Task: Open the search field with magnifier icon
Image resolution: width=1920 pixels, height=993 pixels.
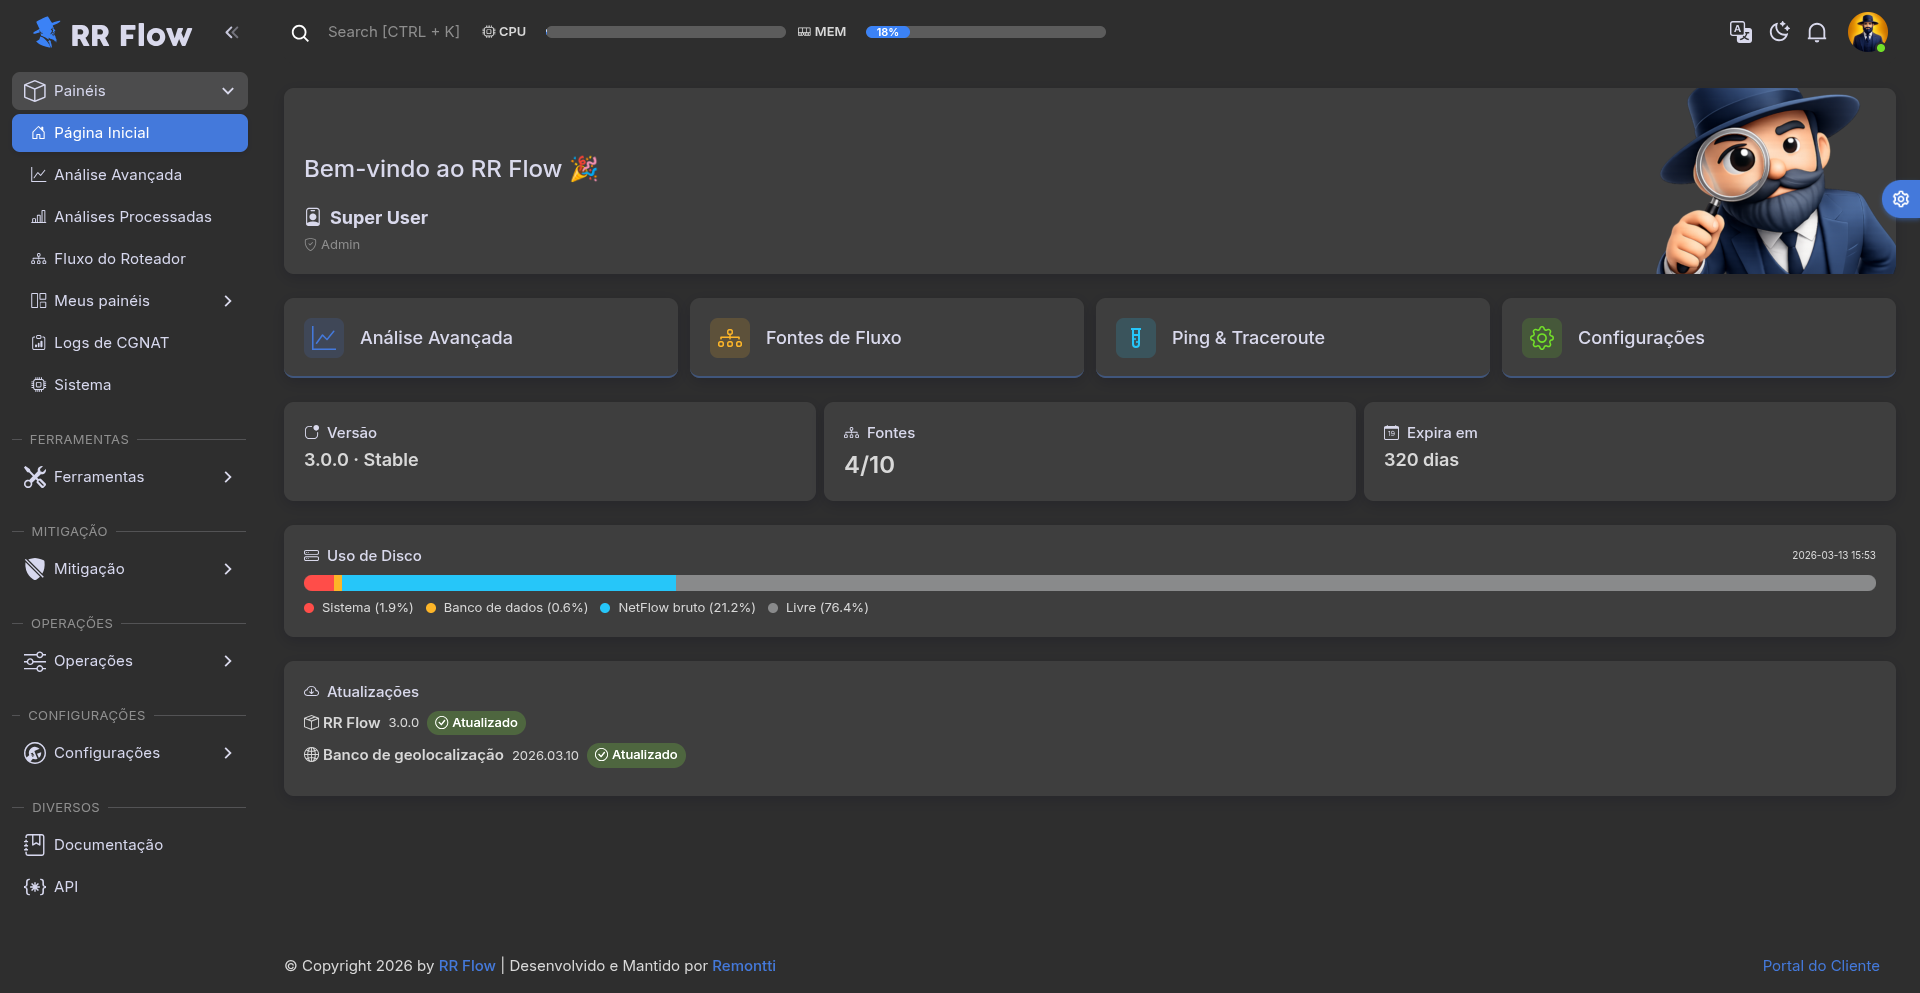Action: pos(300,32)
